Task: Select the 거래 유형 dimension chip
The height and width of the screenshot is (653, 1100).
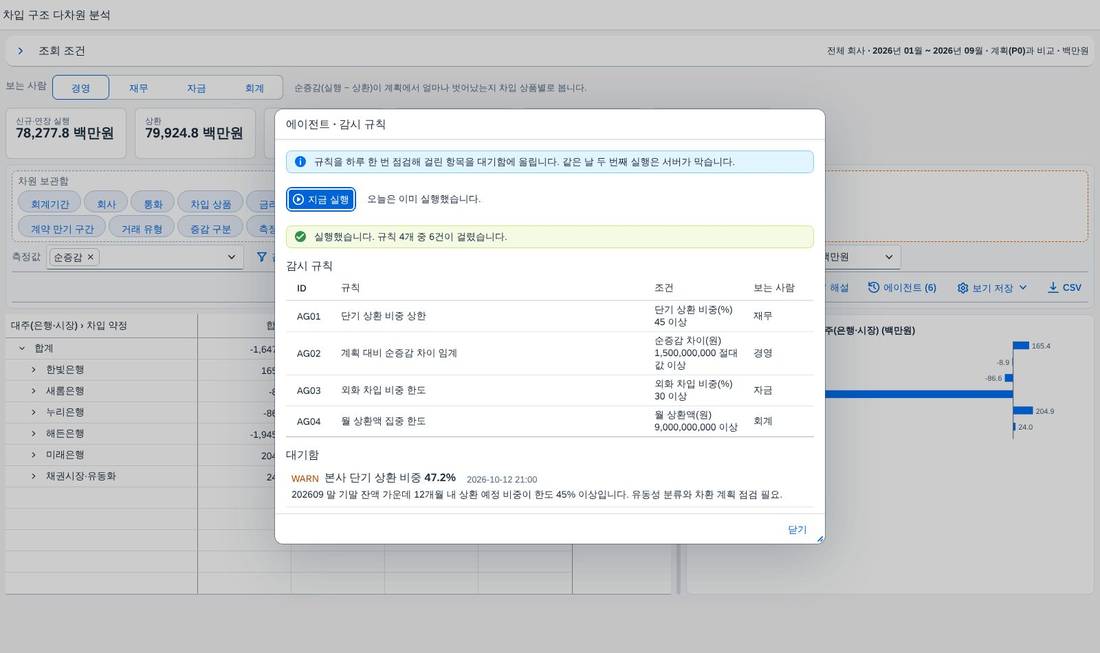Action: 142,229
